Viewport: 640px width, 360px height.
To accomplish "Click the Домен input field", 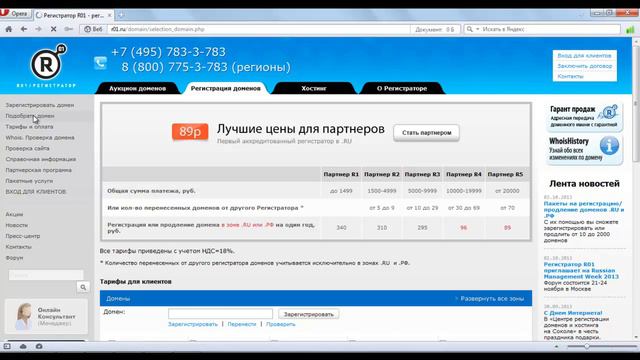I will click(x=220, y=314).
